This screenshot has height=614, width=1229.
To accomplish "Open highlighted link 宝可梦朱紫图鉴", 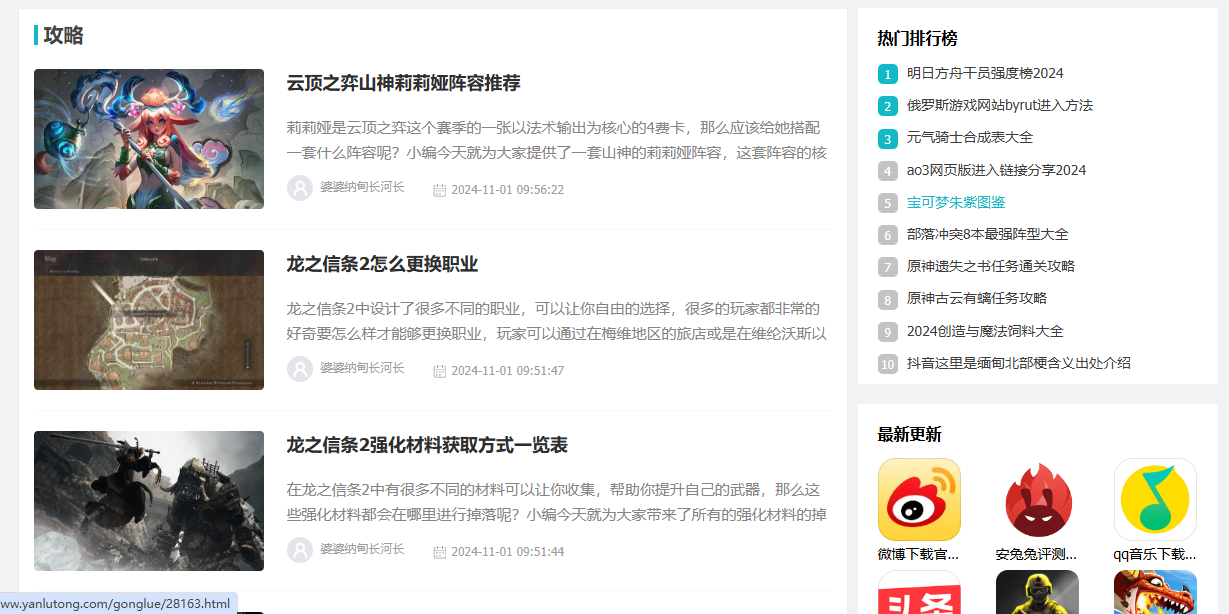I will [x=956, y=202].
